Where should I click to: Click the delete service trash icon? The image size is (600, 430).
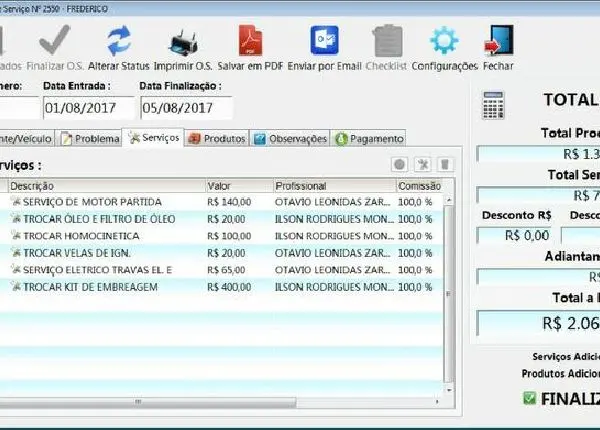pos(445,165)
